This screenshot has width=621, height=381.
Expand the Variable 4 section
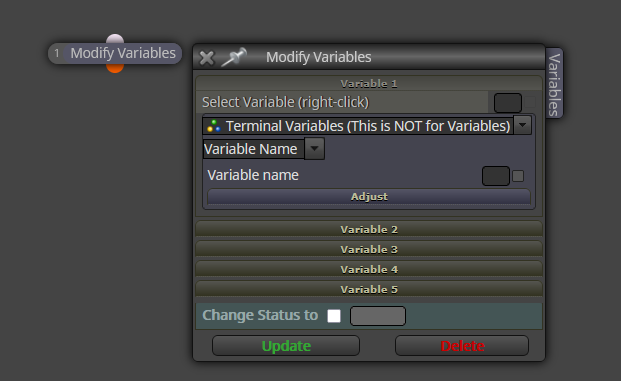click(x=369, y=269)
